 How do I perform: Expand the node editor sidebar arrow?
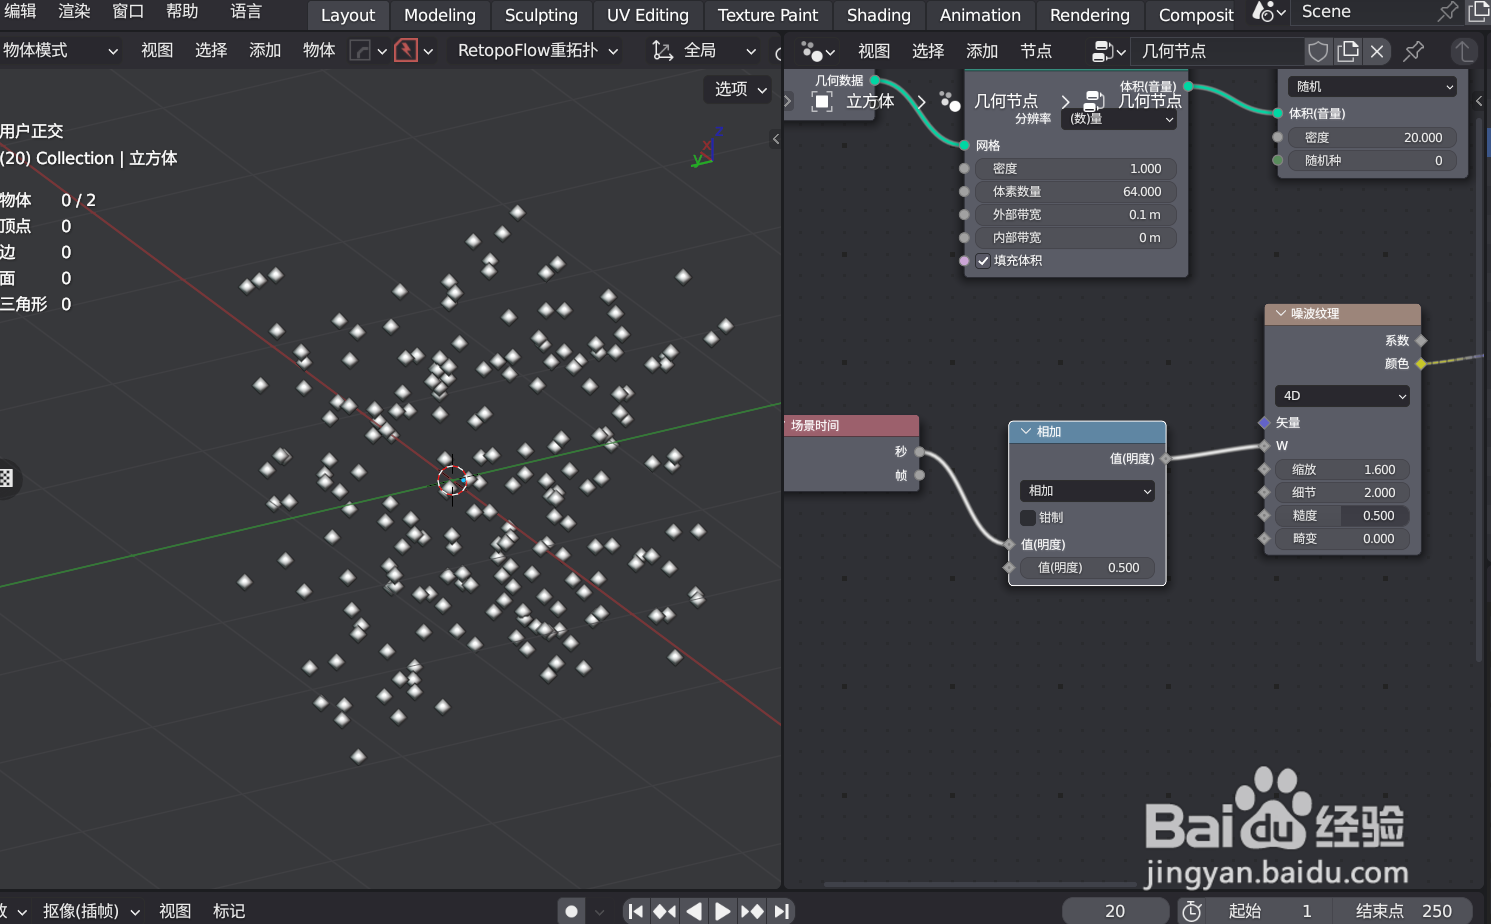coord(1480,101)
